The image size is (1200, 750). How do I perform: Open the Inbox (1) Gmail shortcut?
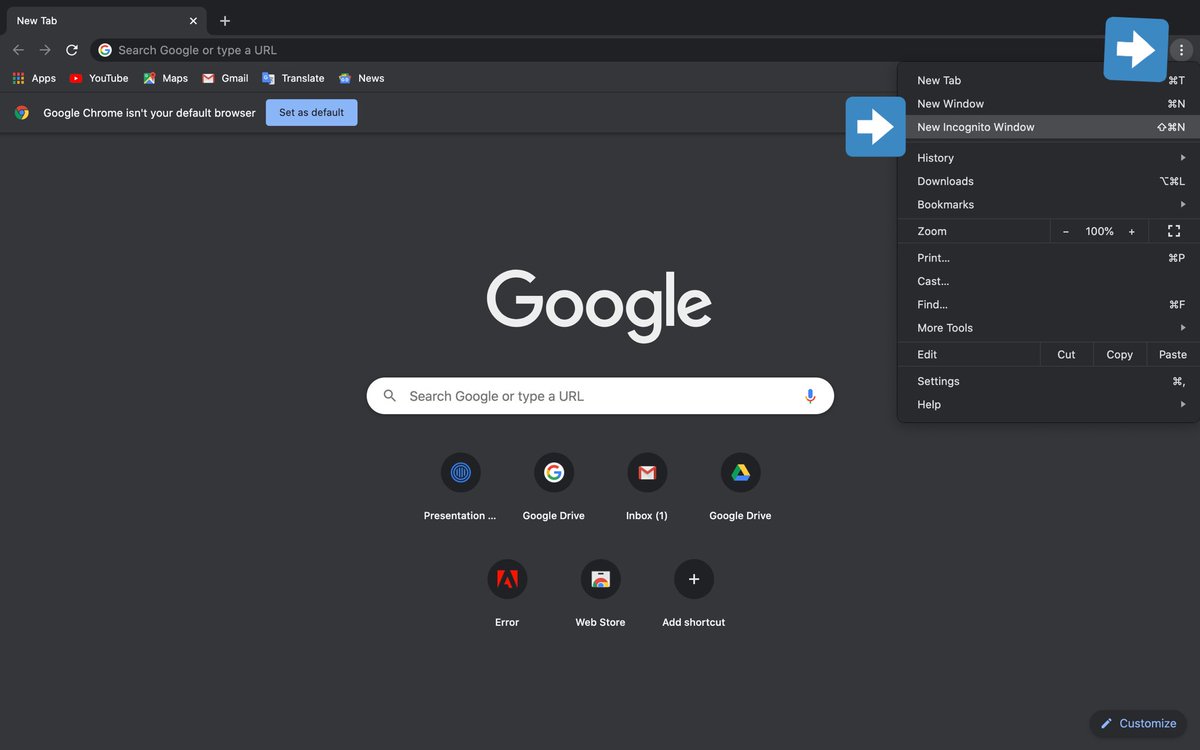coord(647,487)
